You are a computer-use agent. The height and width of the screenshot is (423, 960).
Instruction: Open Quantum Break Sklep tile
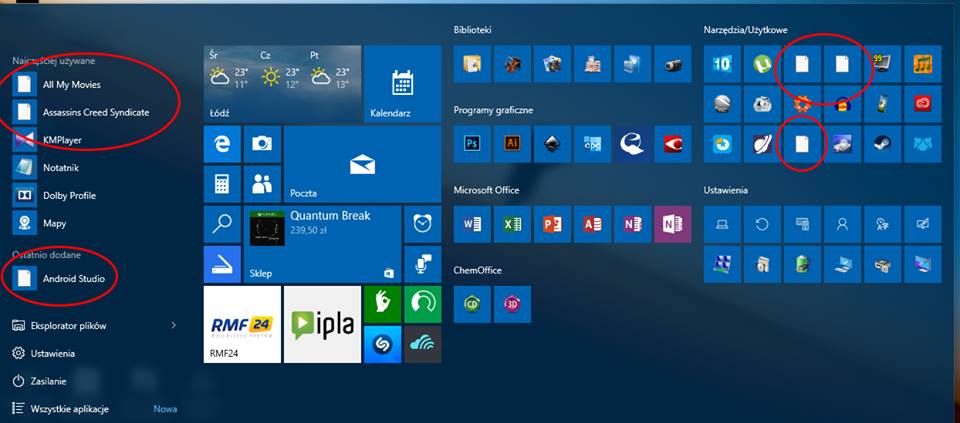(x=322, y=244)
